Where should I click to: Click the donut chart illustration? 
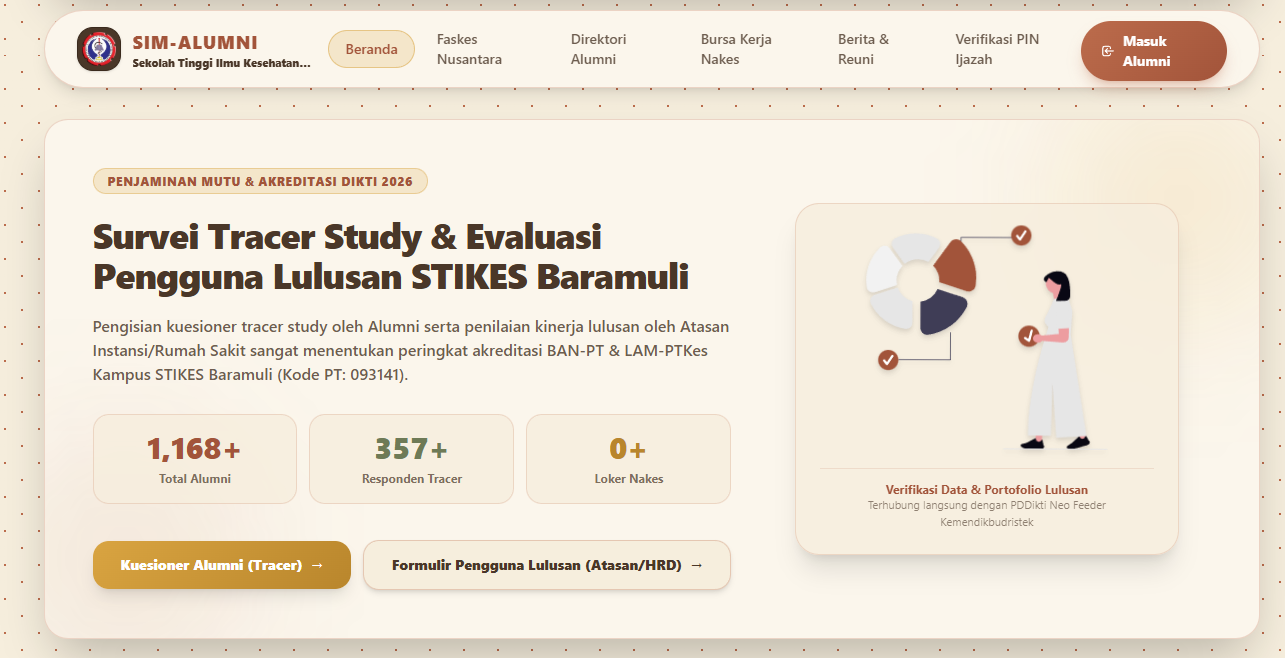point(921,284)
